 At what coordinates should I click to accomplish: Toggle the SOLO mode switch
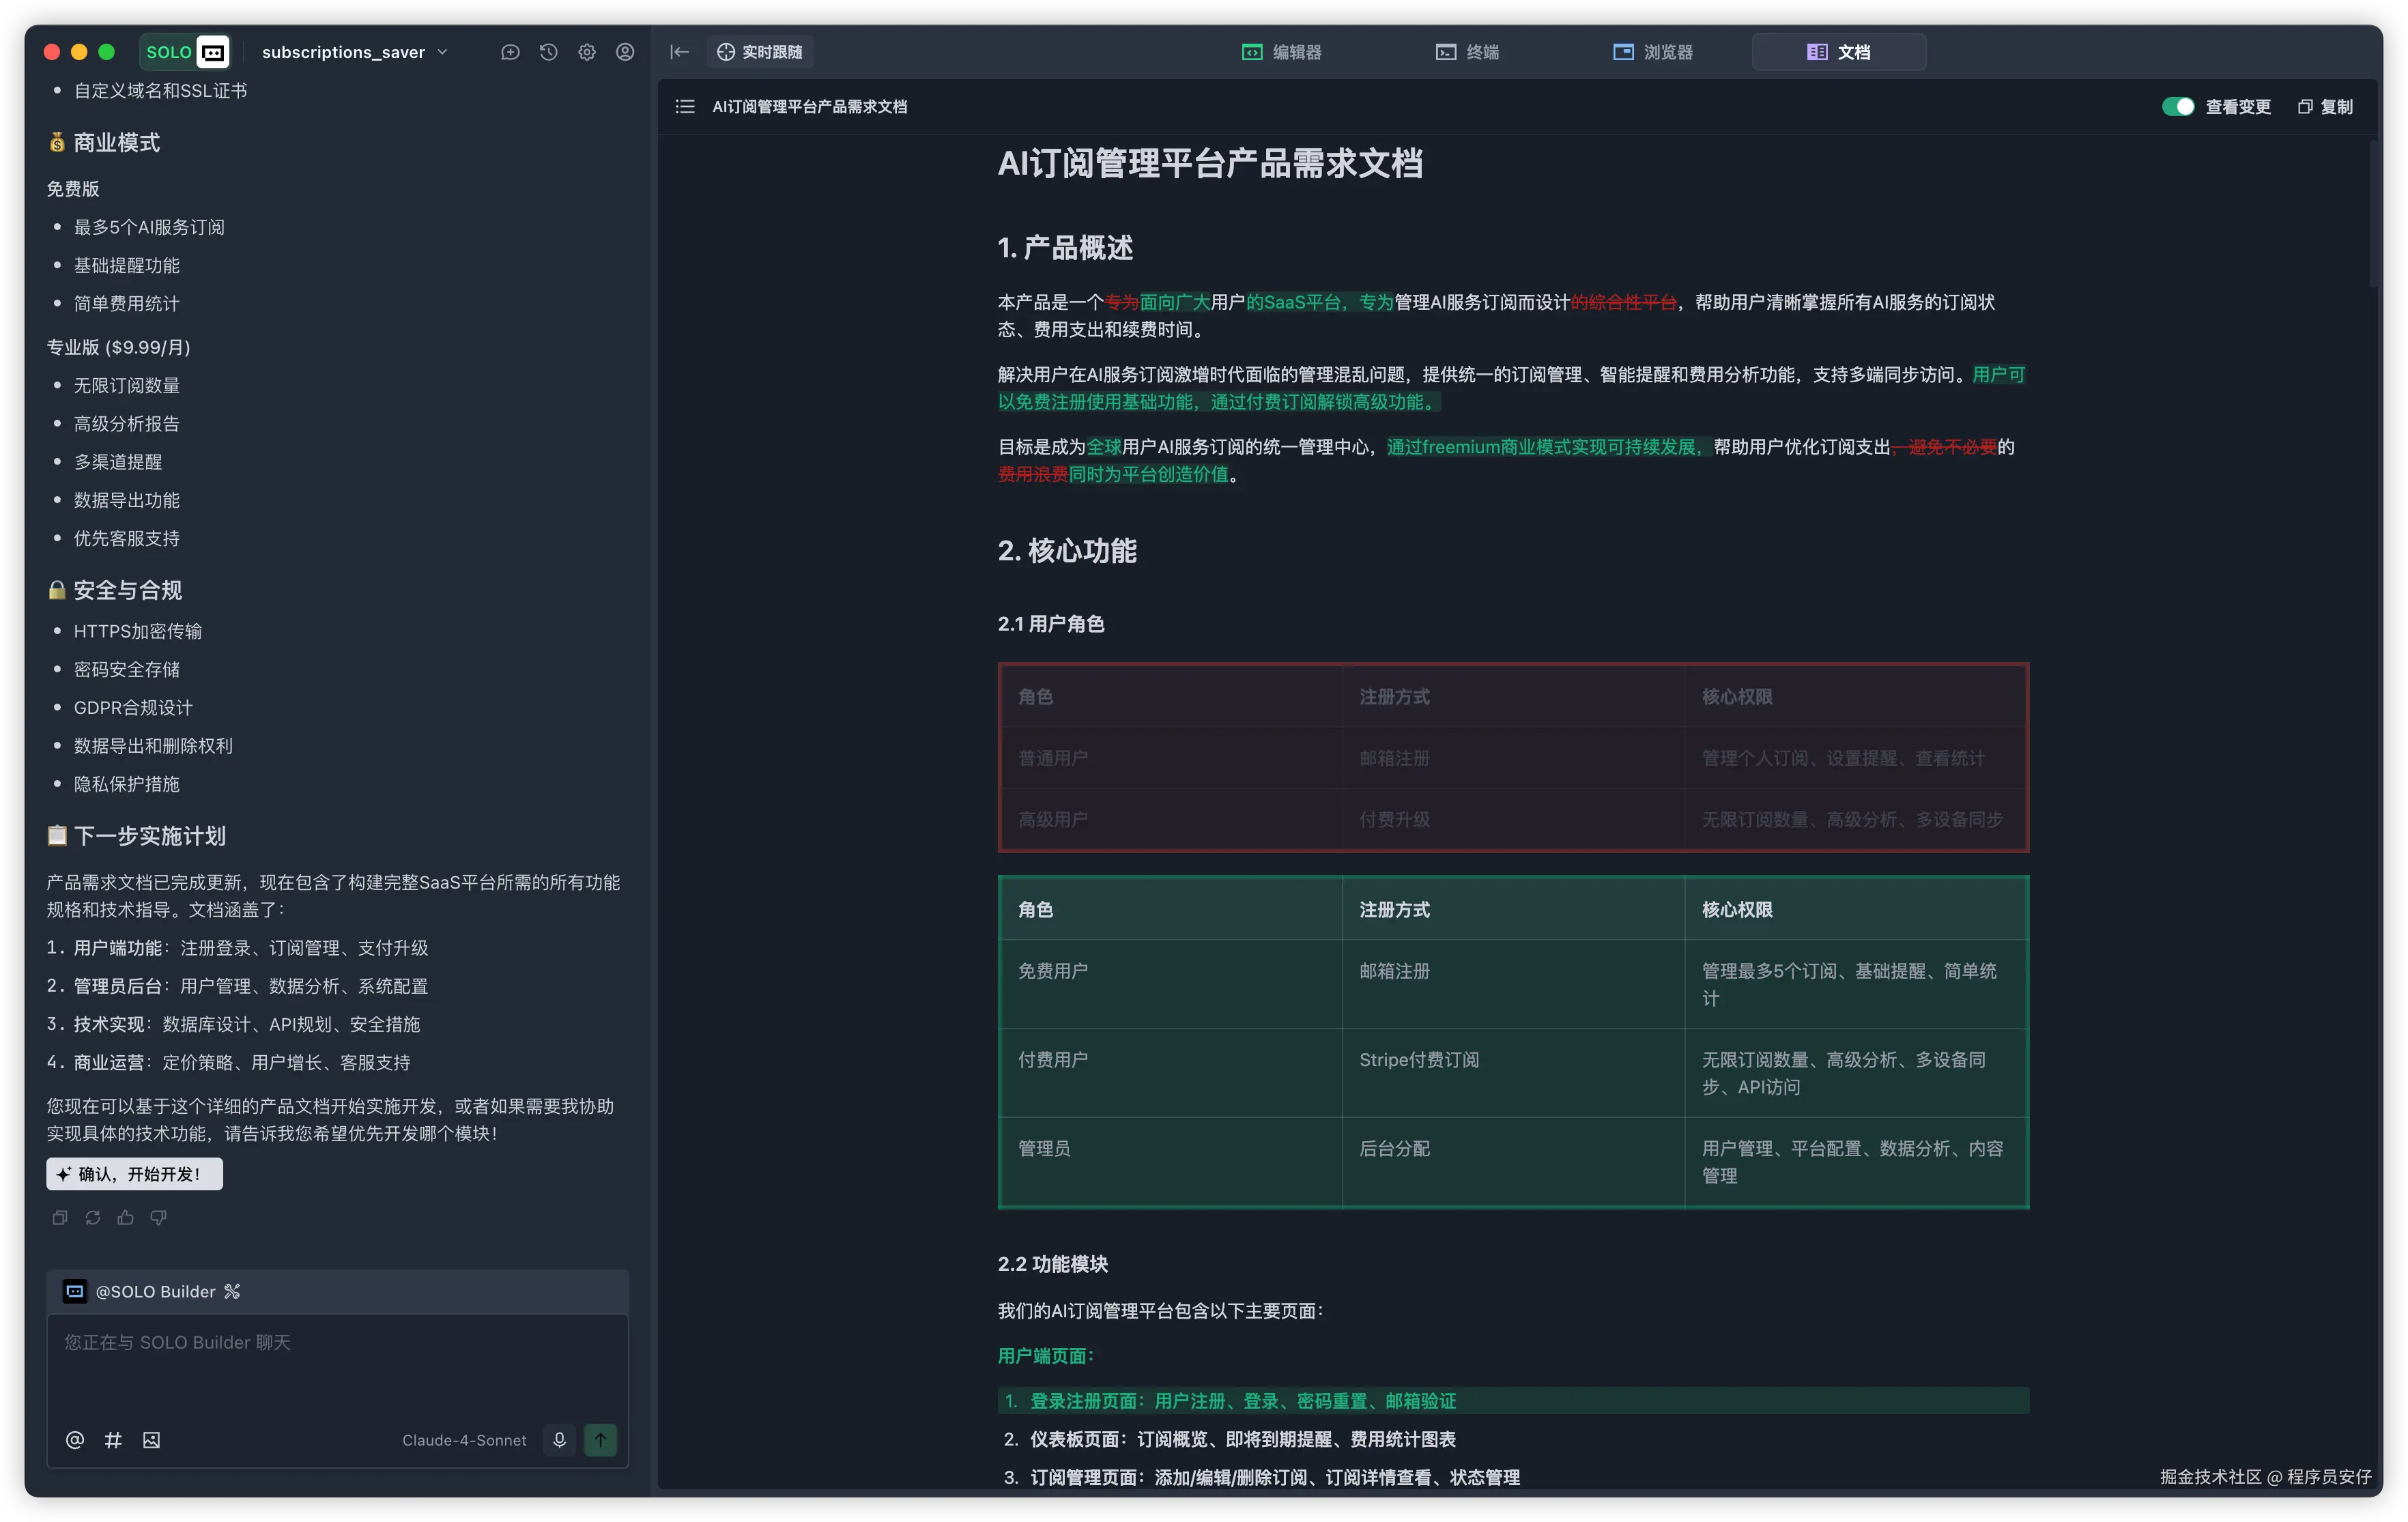point(186,52)
